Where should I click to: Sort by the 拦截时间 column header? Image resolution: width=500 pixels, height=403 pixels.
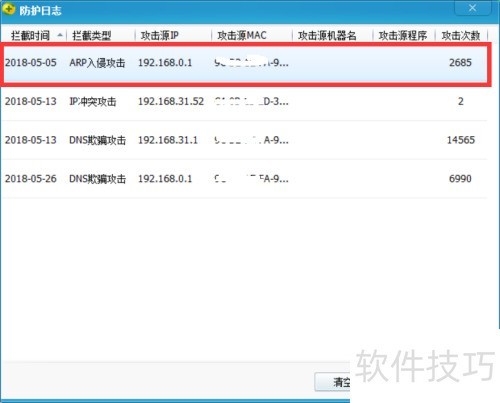(30, 35)
